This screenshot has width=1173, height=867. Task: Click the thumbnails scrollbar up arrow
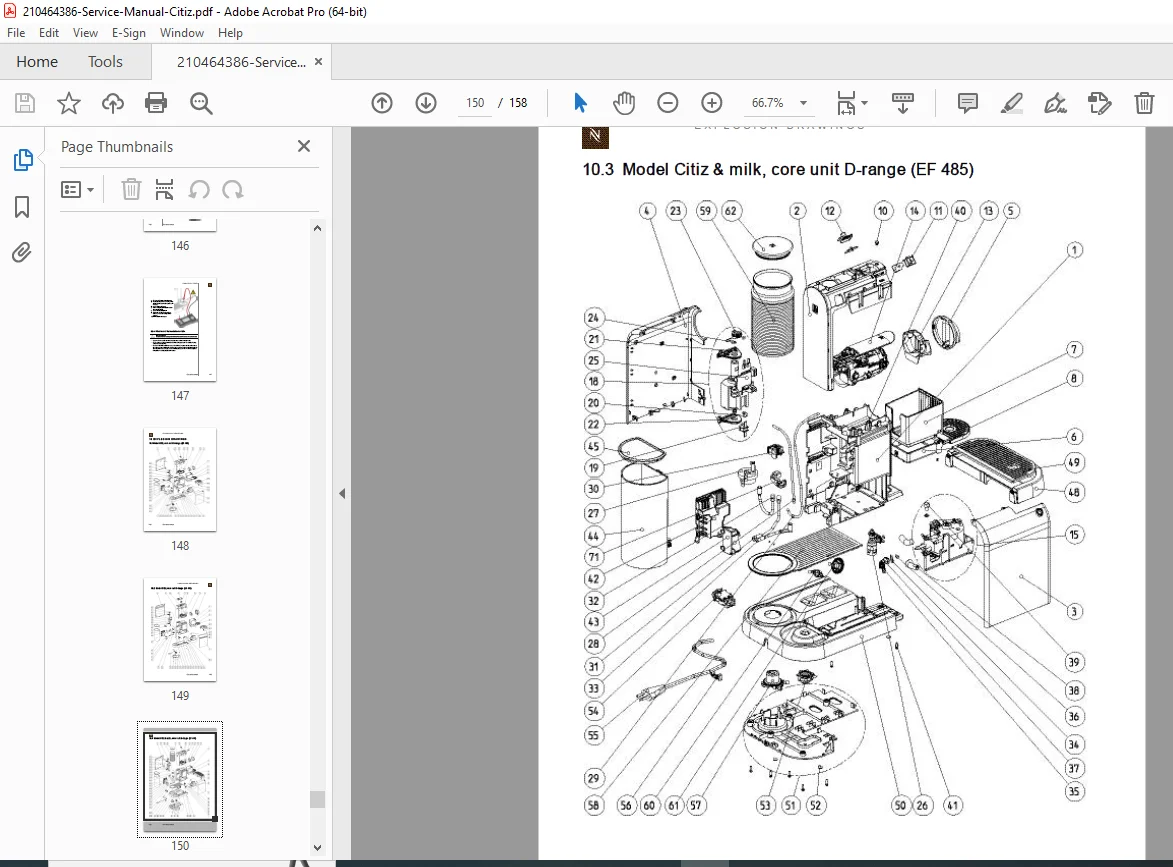pos(317,228)
